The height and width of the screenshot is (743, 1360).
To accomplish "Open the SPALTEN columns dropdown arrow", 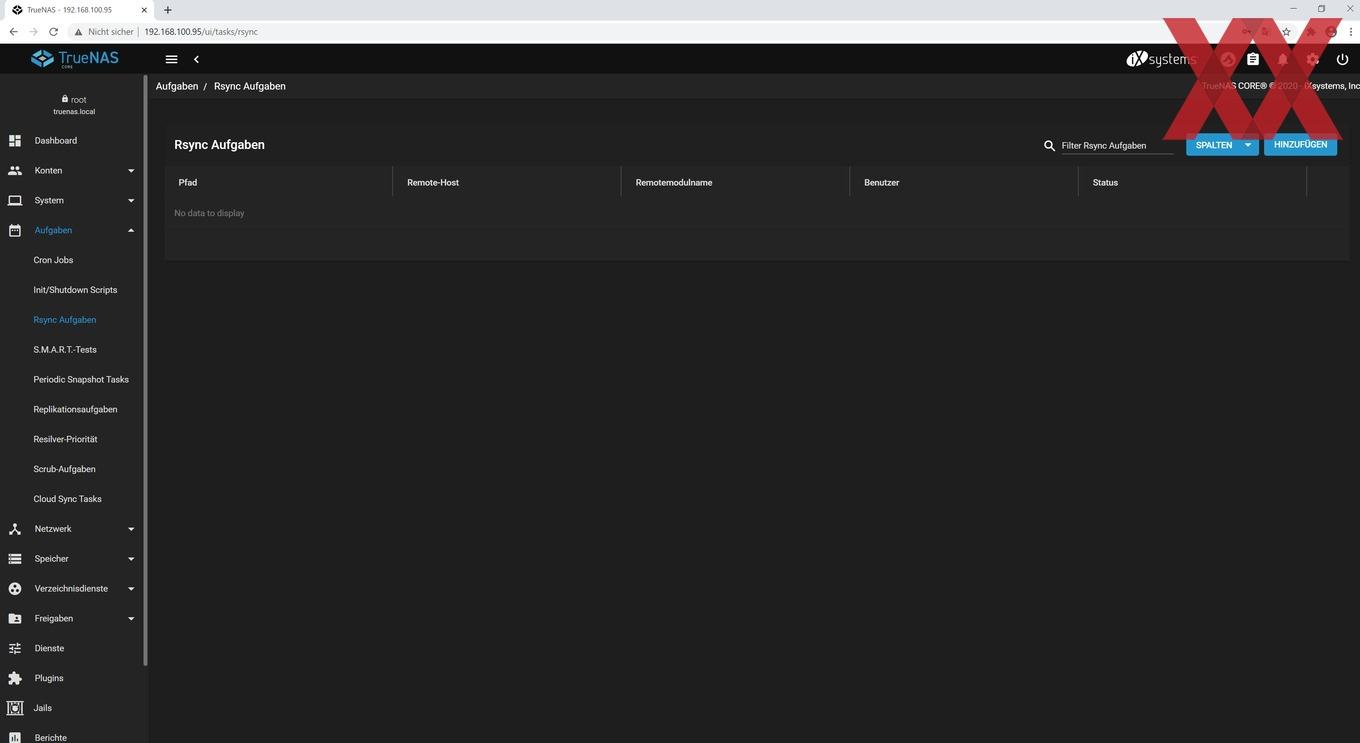I will tap(1248, 145).
